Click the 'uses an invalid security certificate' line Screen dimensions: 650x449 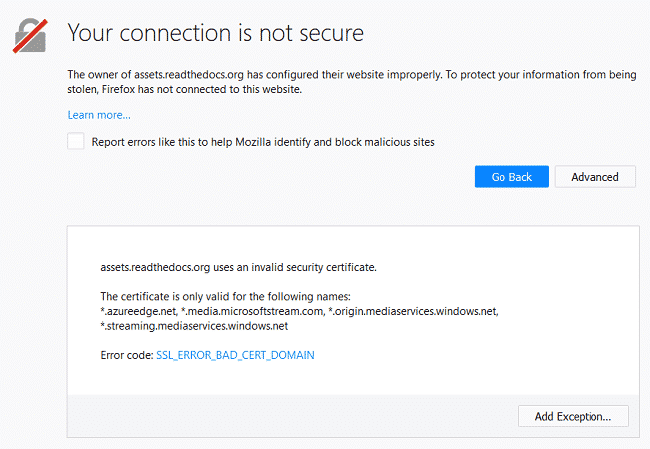coord(238,267)
